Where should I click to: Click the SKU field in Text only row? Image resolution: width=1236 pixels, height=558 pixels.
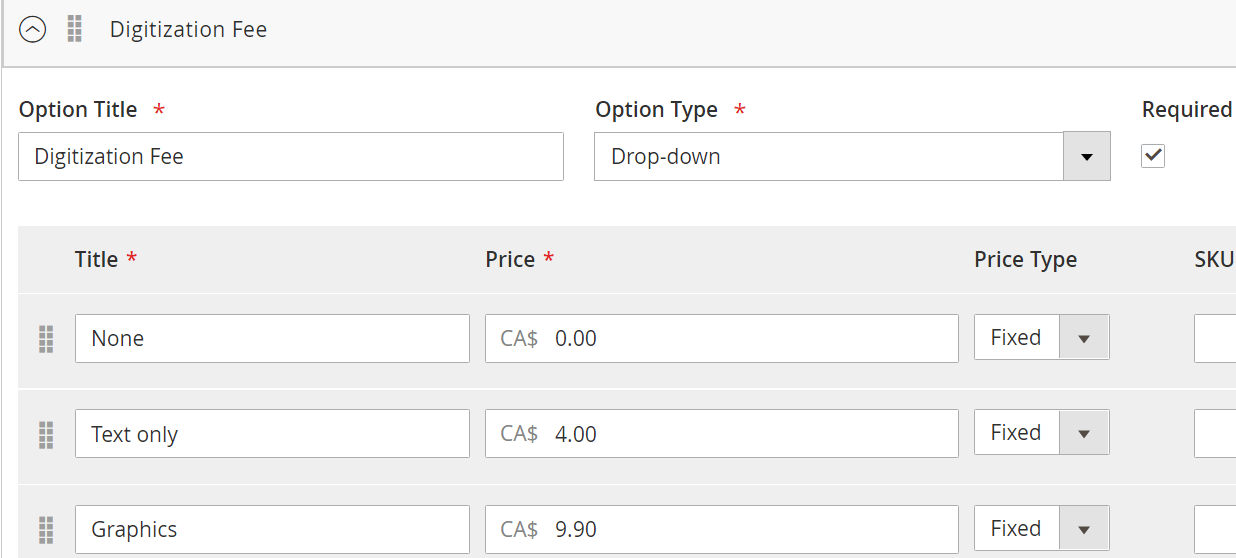pos(1215,434)
